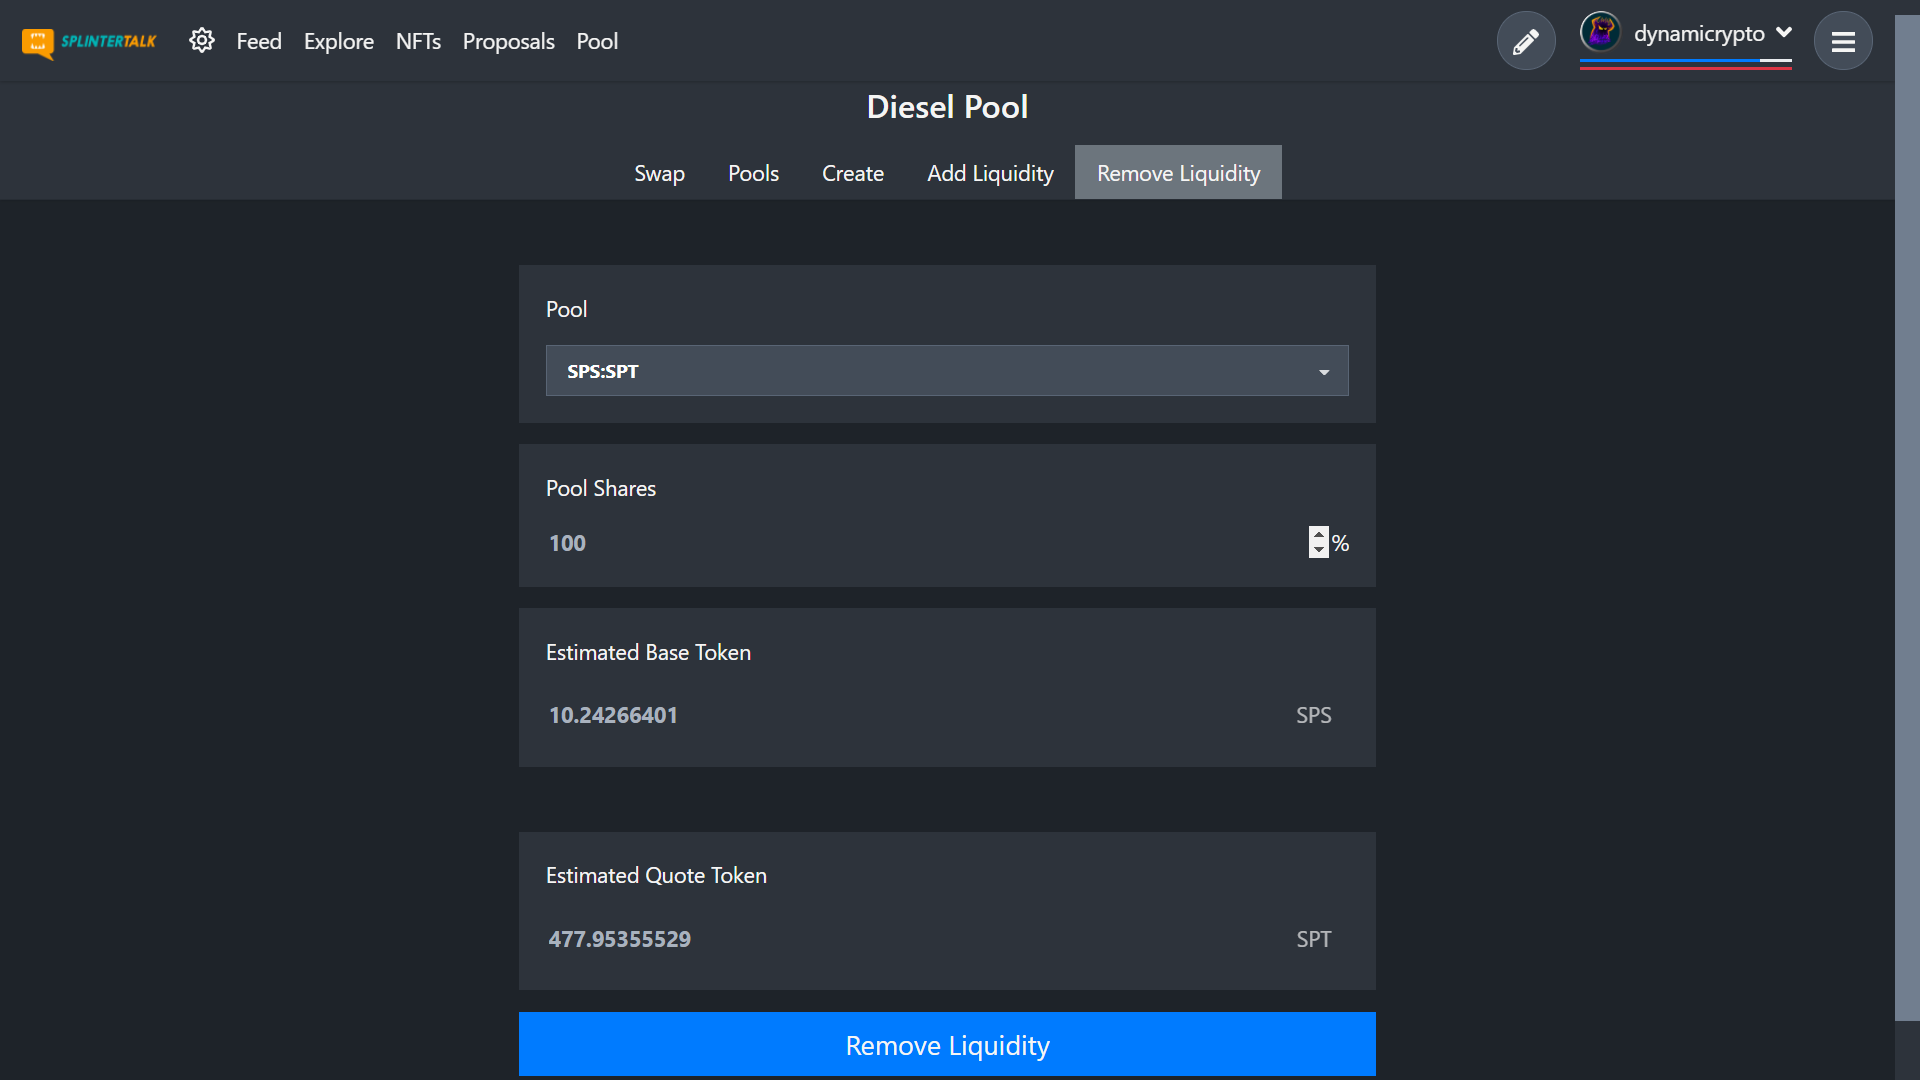This screenshot has height=1080, width=1920.
Task: Select the Remove Liquidity tab
Action: 1178,173
